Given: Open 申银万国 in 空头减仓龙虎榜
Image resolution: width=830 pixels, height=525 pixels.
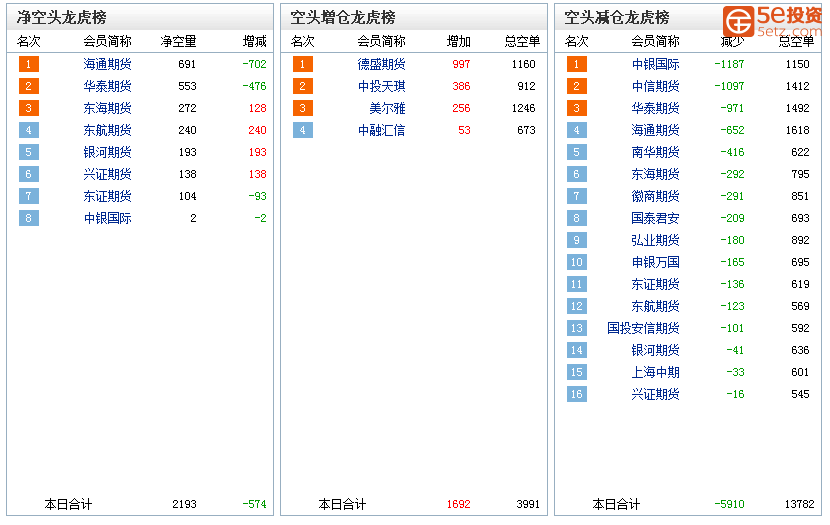Looking at the screenshot, I should click(655, 262).
